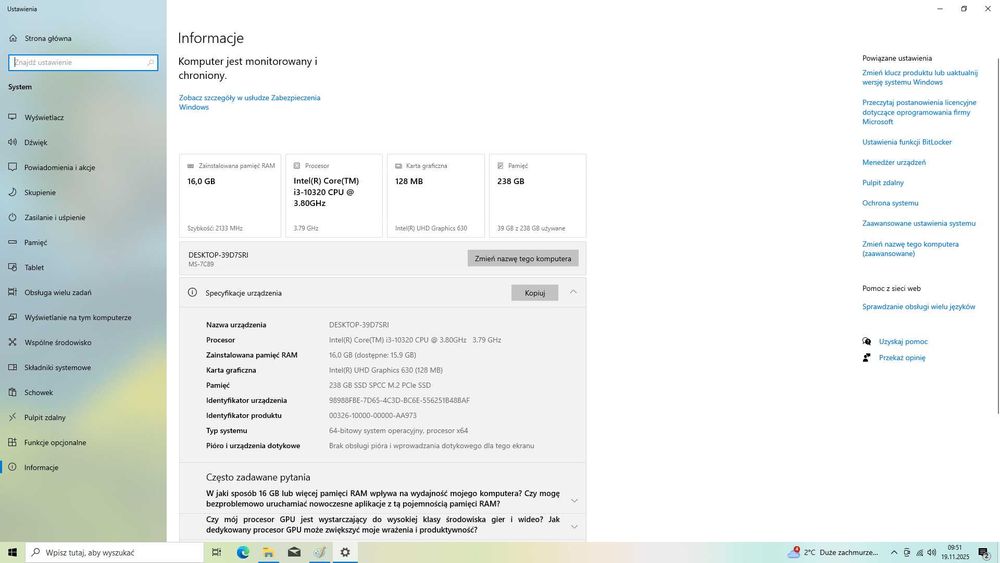The image size is (1000, 563).
Task: Click the Kopiuj button
Action: coord(534,293)
